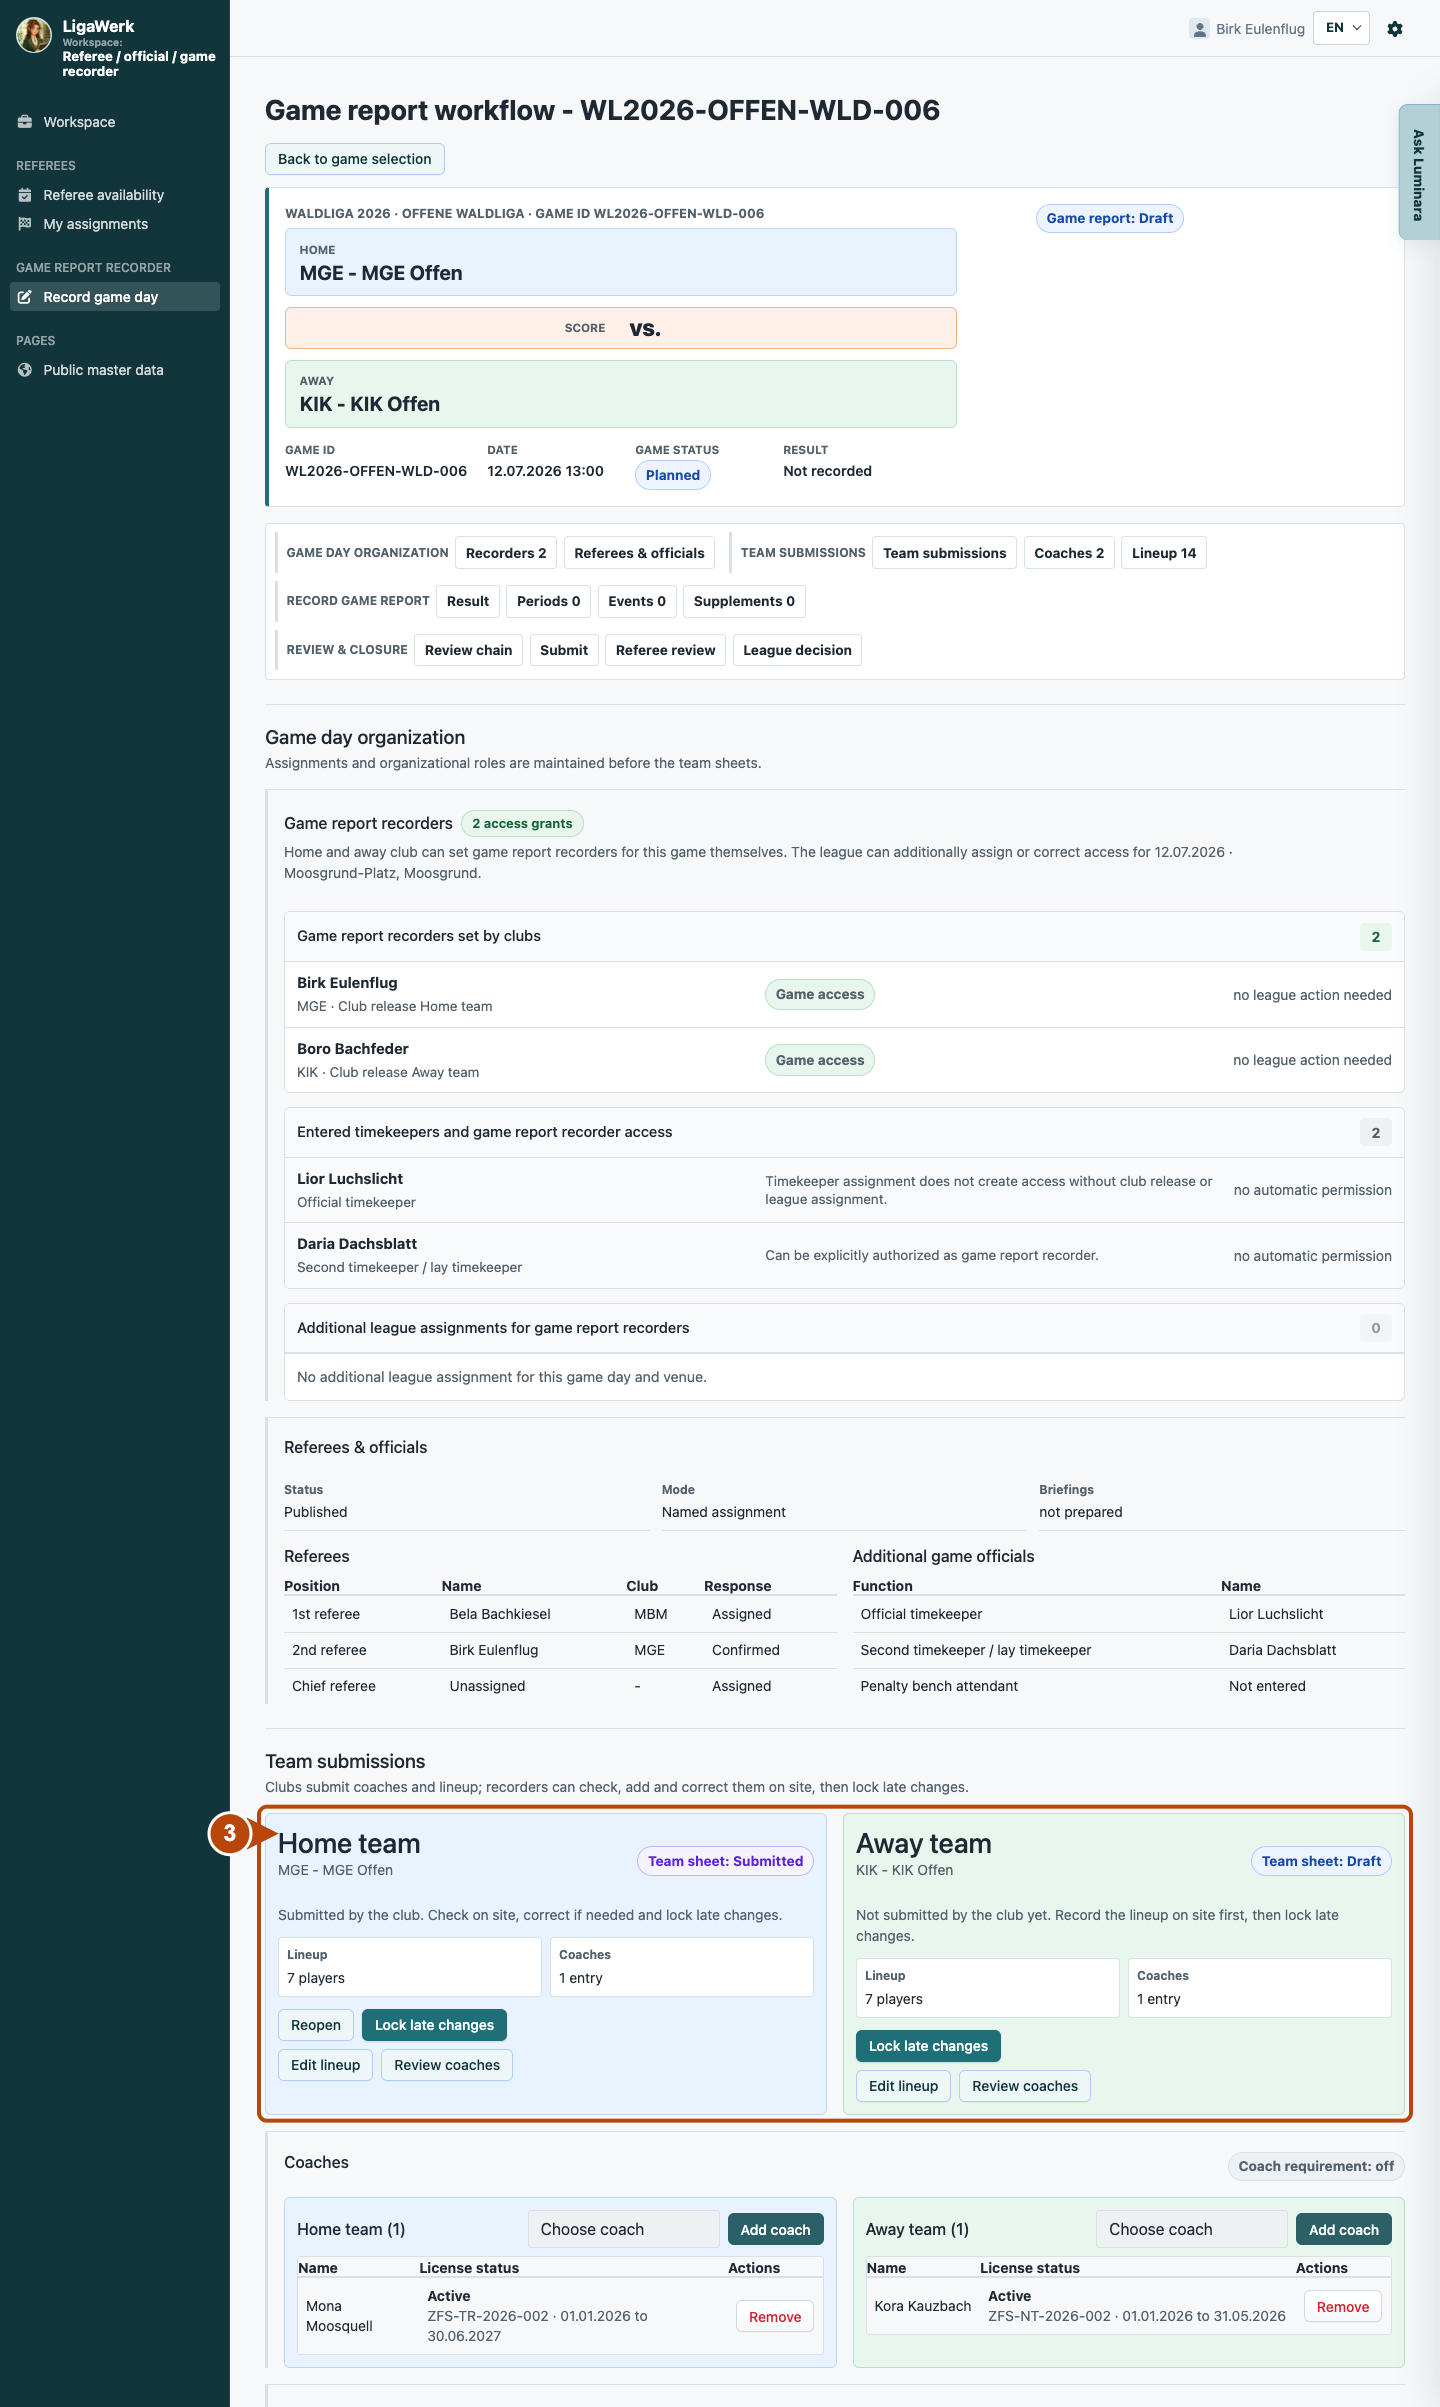Open the Submit tab
The width and height of the screenshot is (1440, 2407).
coord(564,650)
